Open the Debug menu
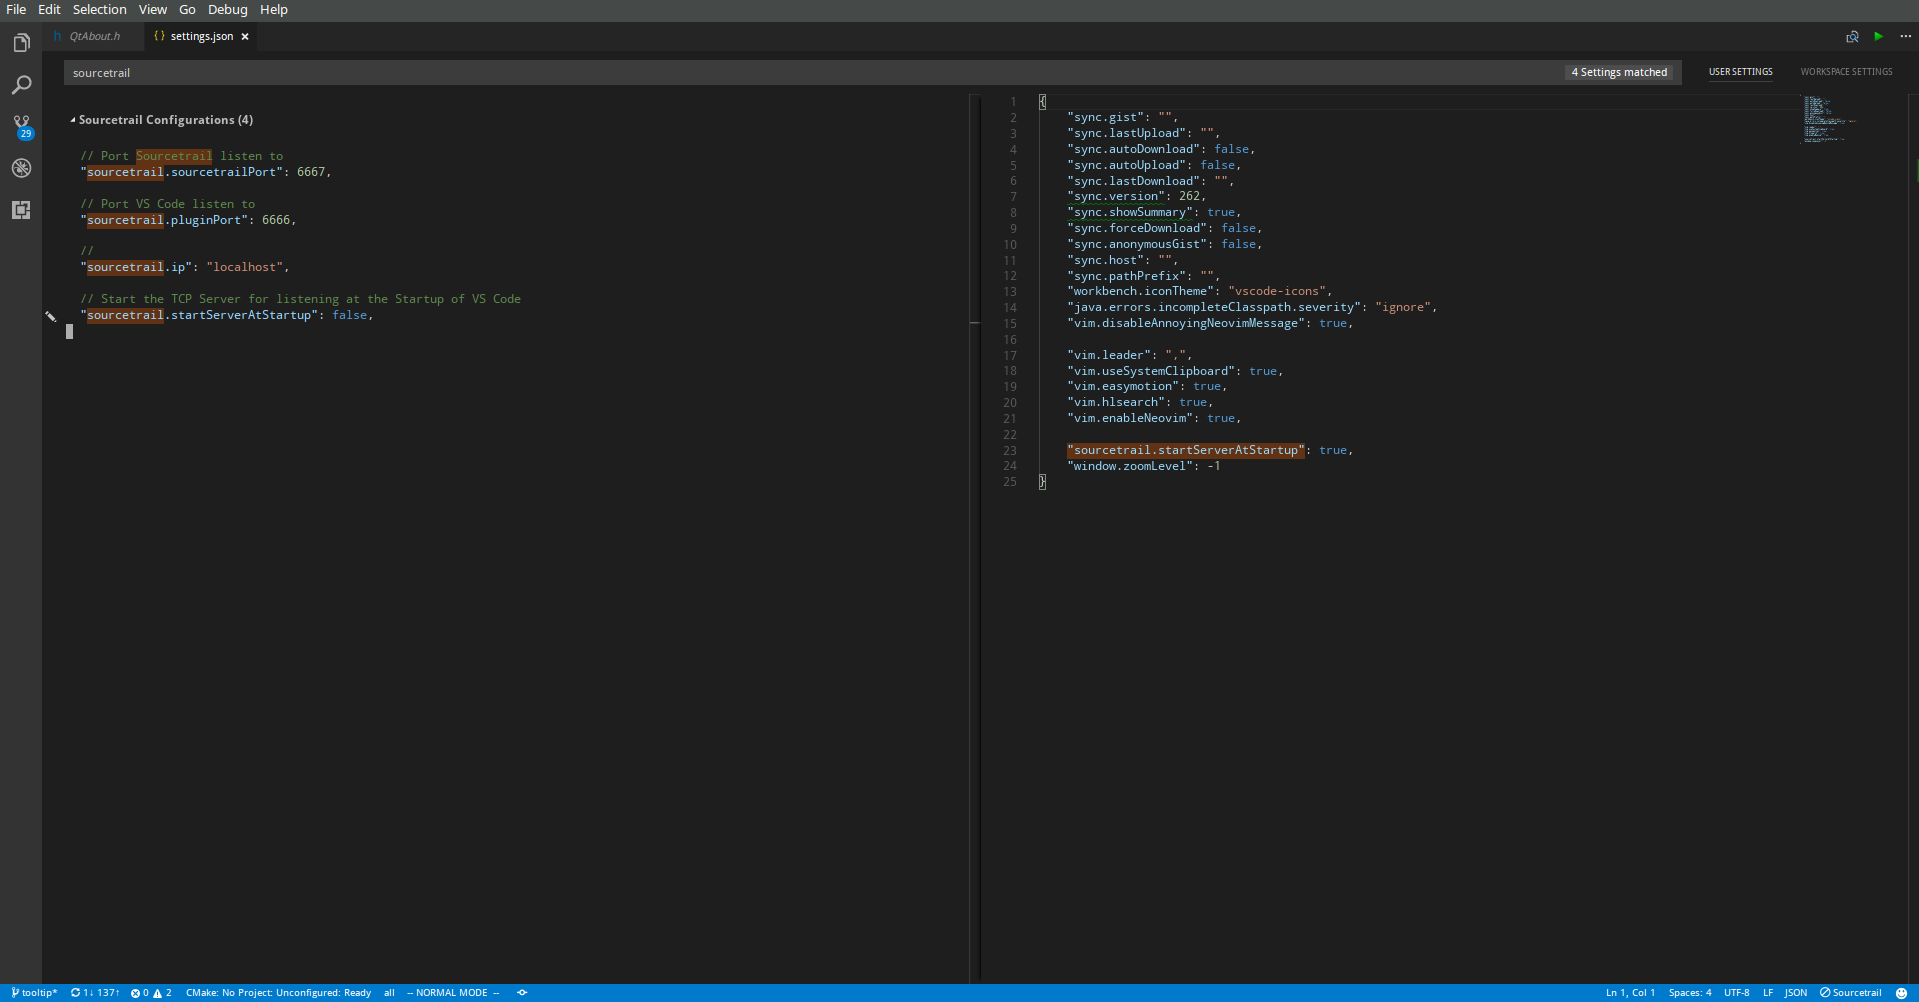 227,10
